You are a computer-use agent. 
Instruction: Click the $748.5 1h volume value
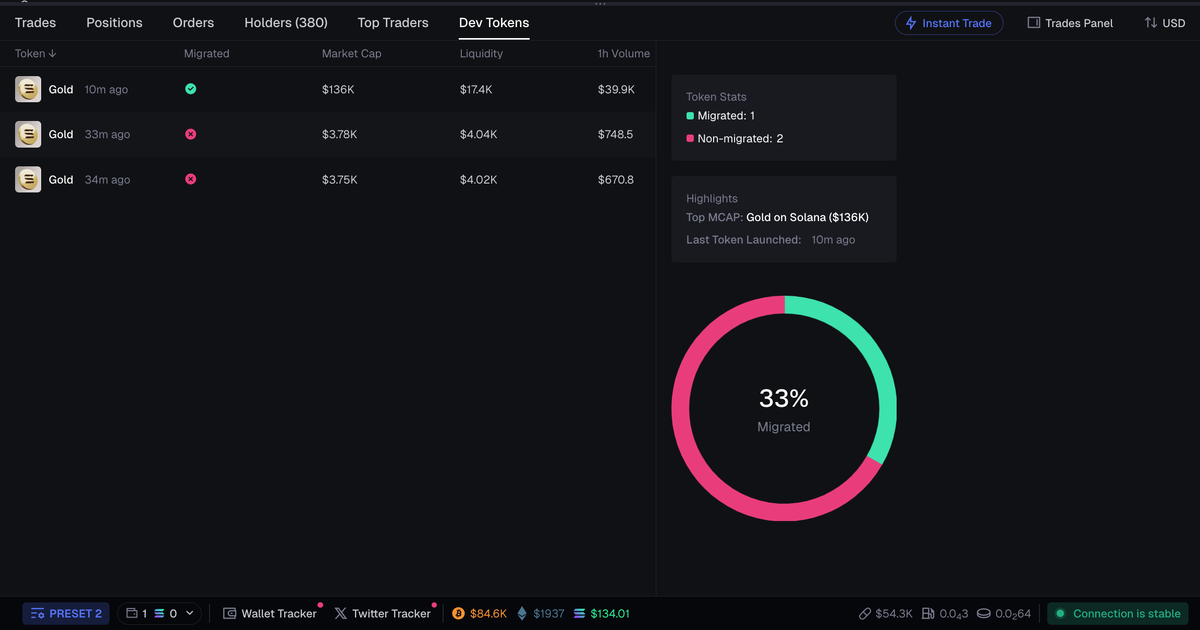pos(615,134)
